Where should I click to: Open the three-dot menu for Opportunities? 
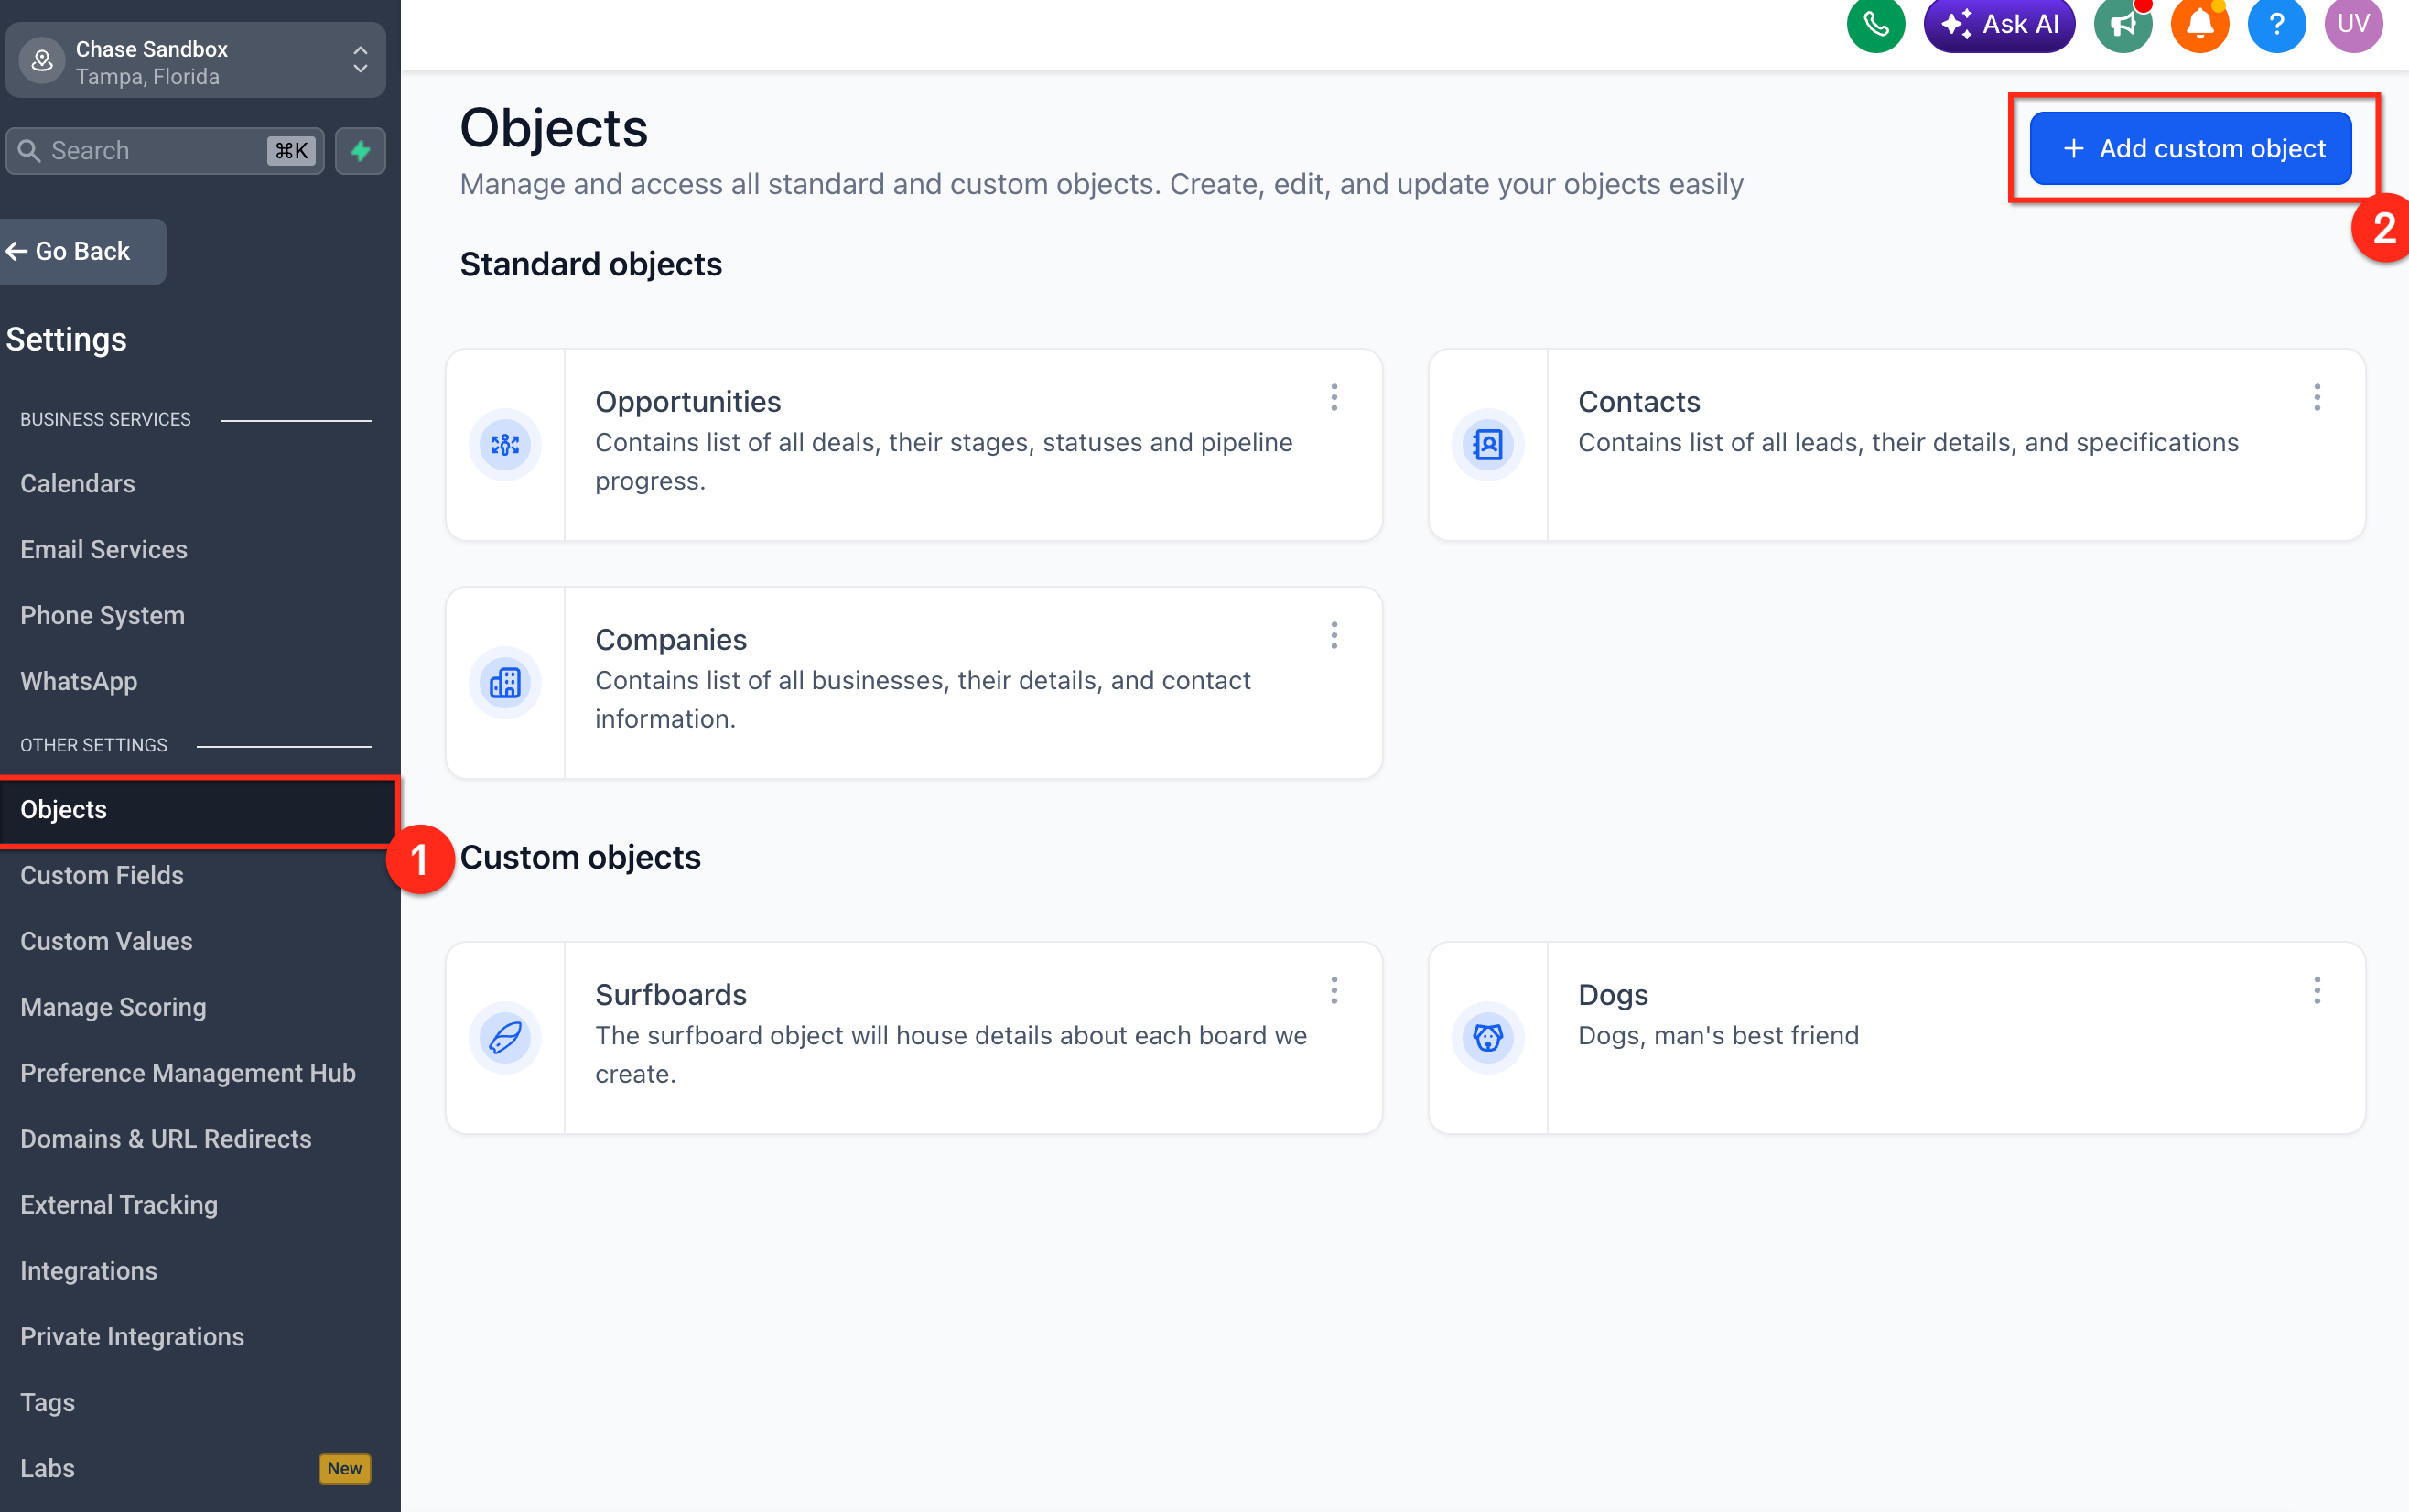pos(1334,398)
